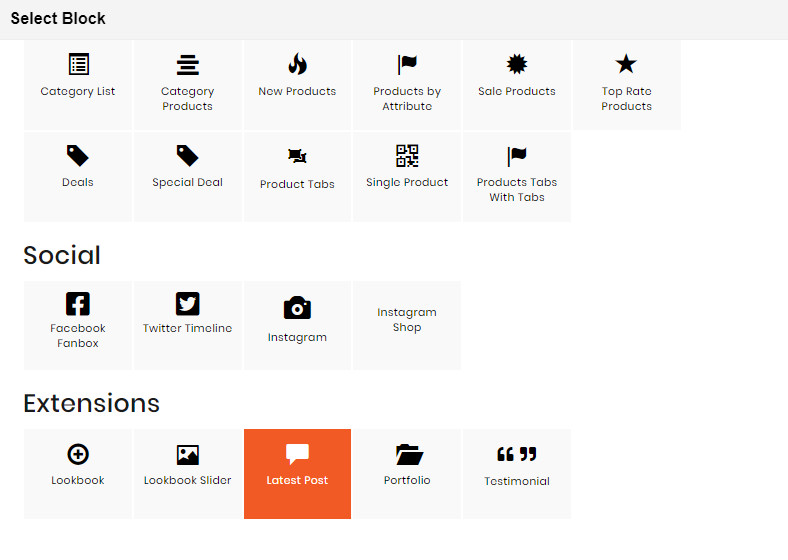Screen dimensions: 788x560
Task: Pick the New Products flame icon
Action: (297, 64)
